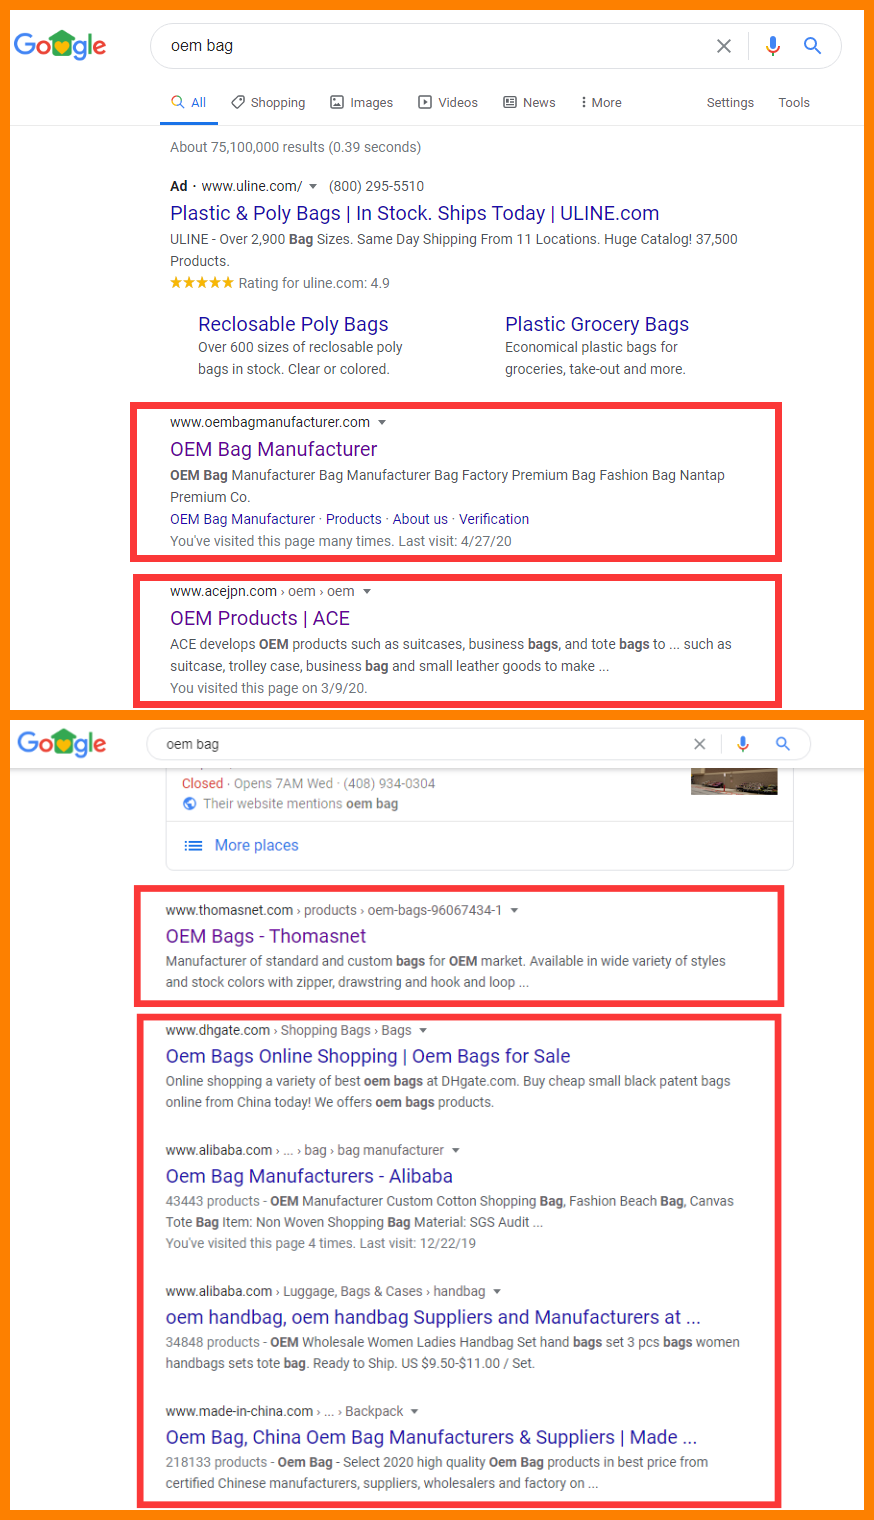Click the five-star rating for uline.com
This screenshot has width=874, height=1520.
pyautogui.click(x=202, y=283)
